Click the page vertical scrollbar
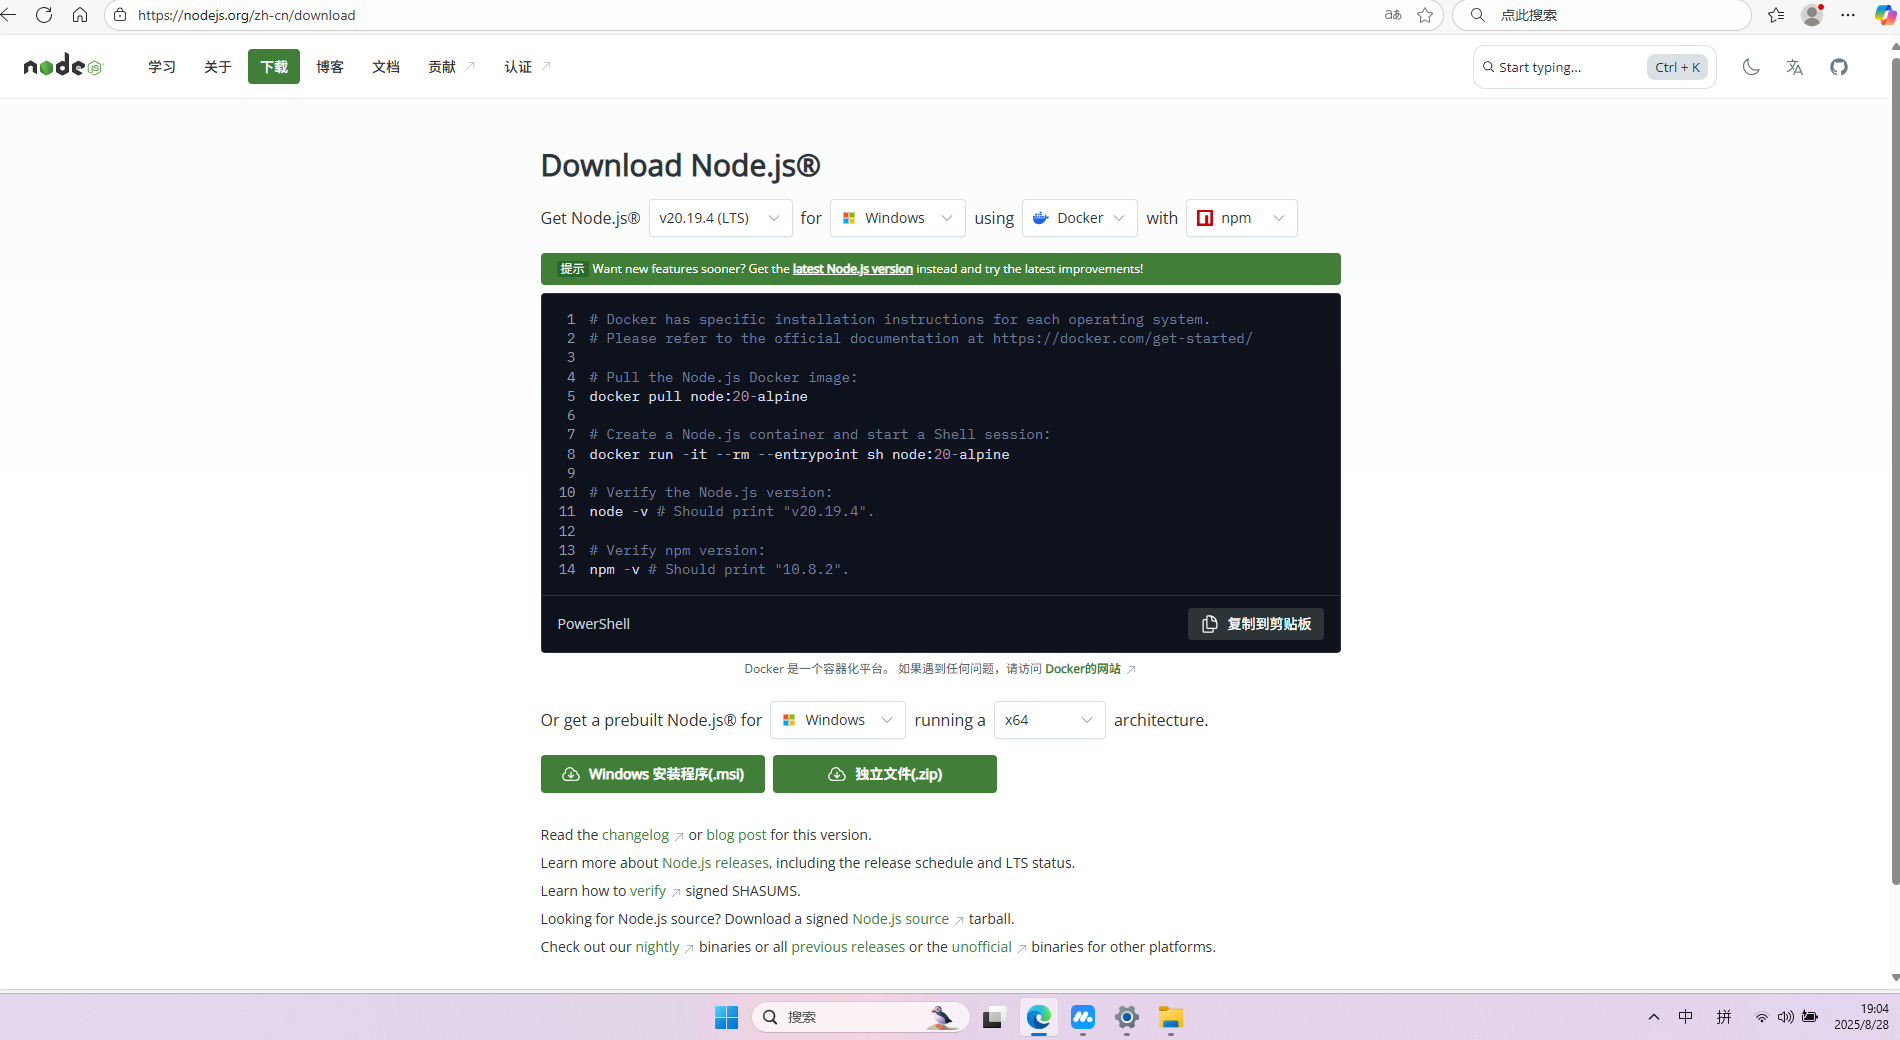The image size is (1900, 1040). [1894, 470]
